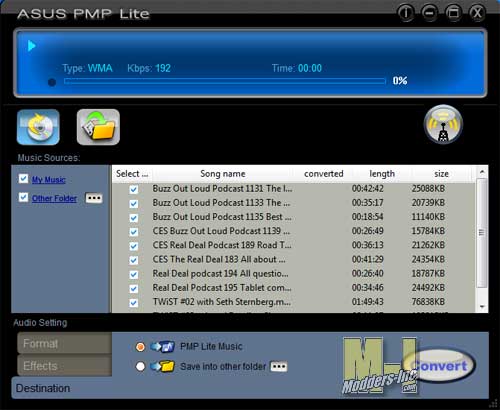Image resolution: width=500 pixels, height=410 pixels.
Task: Open the CD ripping disc icon
Action: 38,127
